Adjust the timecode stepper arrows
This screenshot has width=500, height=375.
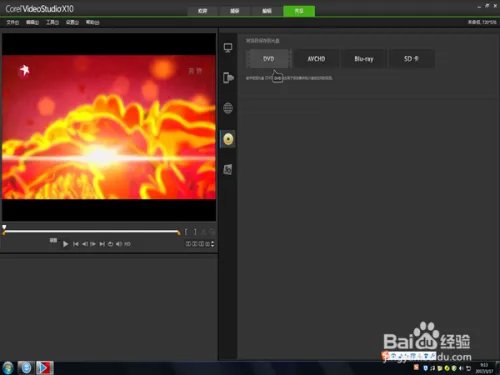pyautogui.click(x=212, y=244)
